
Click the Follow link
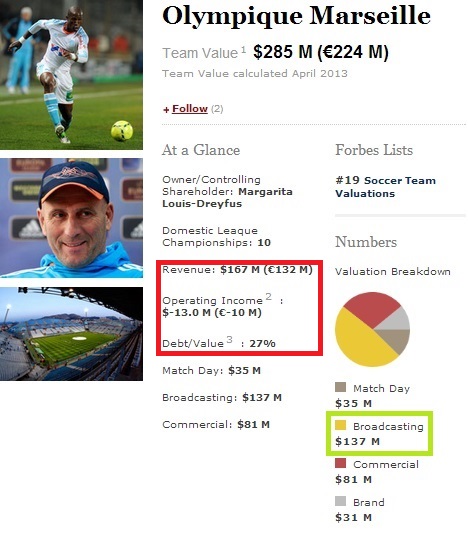coord(190,109)
